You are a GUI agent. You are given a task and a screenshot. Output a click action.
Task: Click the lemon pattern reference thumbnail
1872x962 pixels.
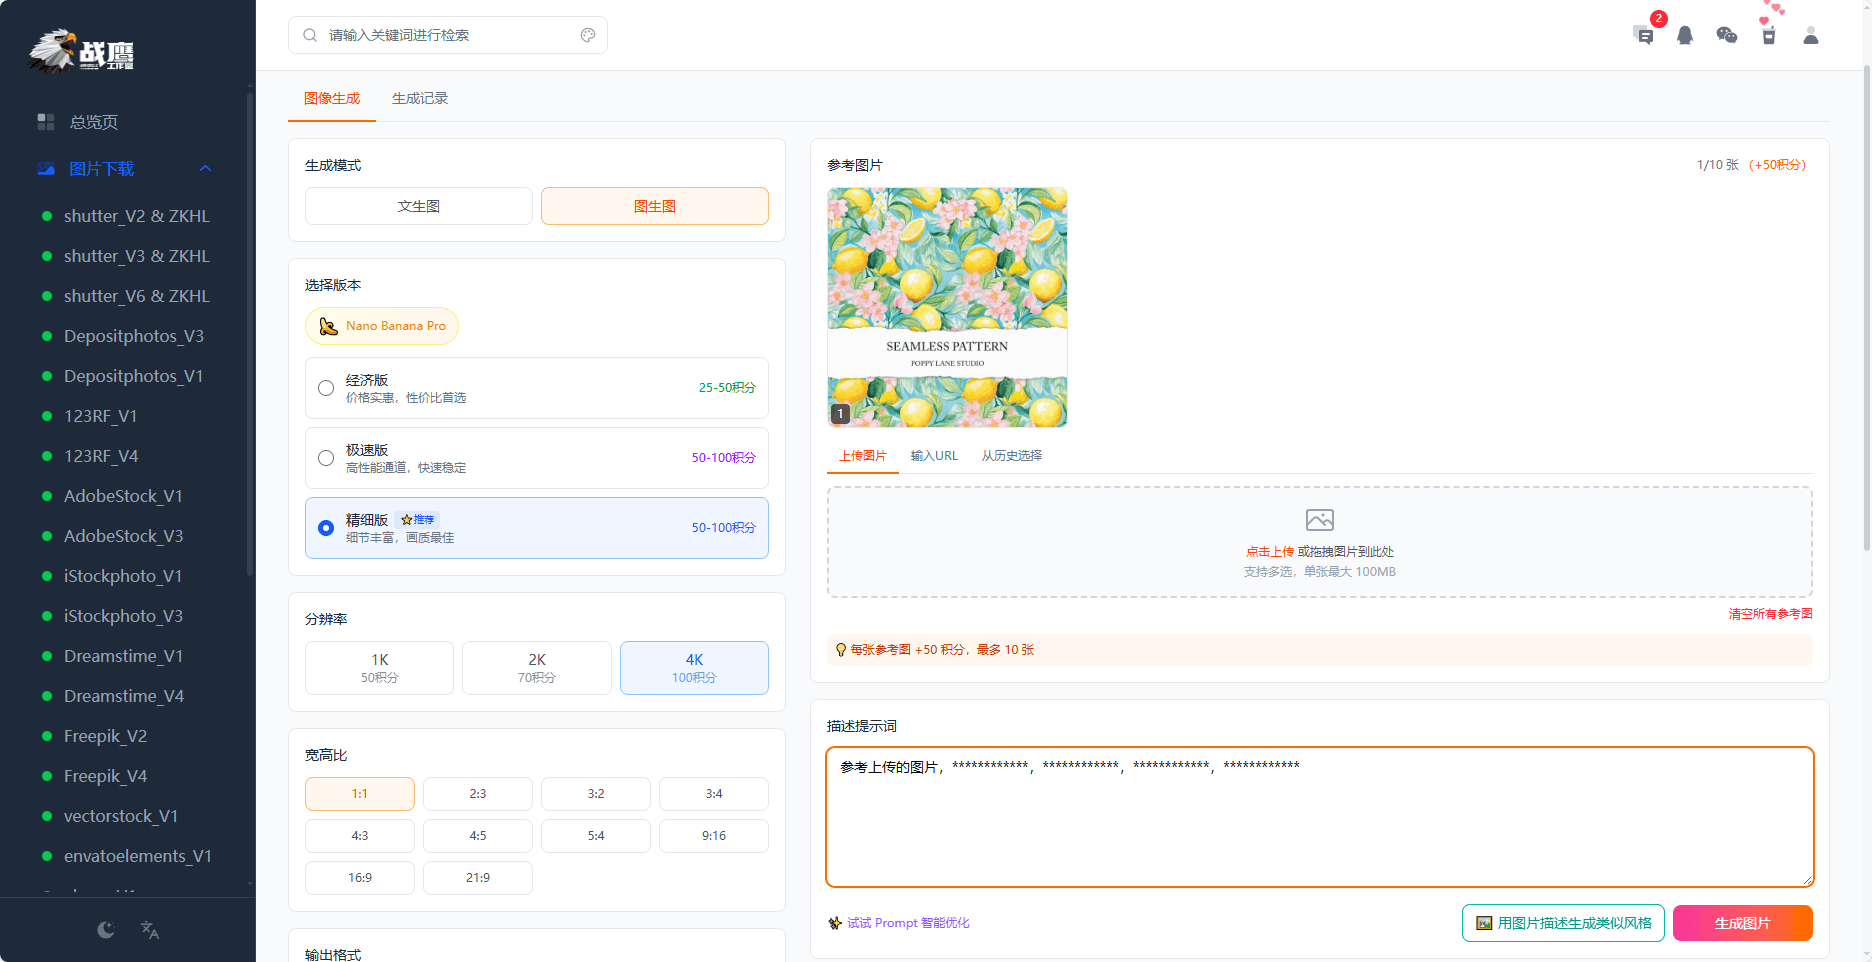coord(946,307)
